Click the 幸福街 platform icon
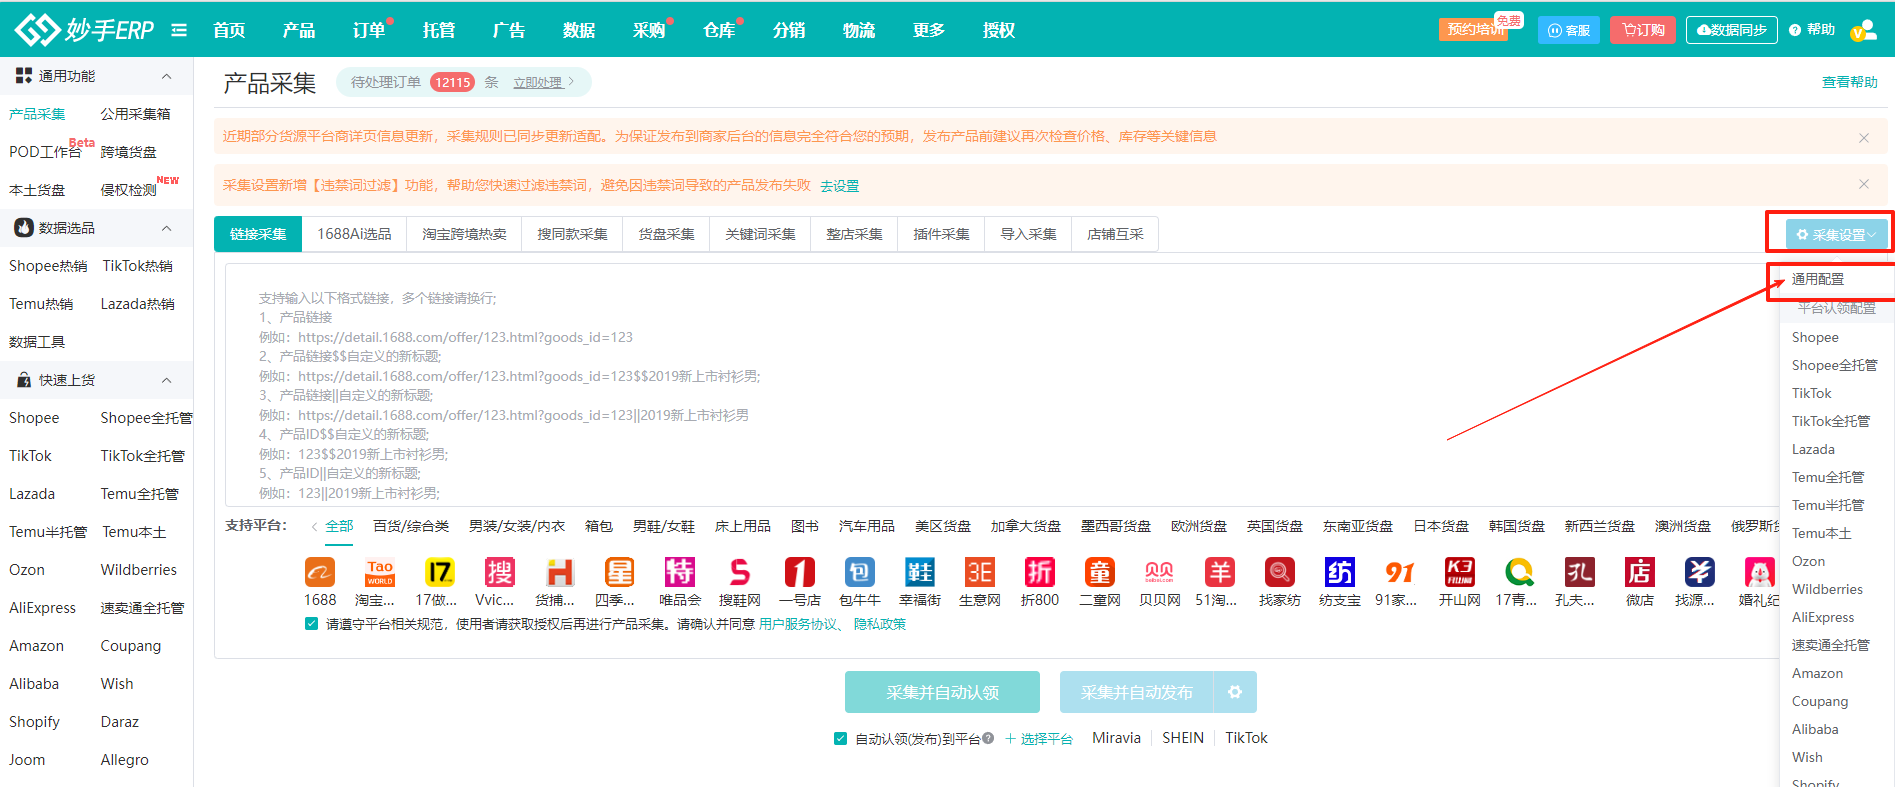Screen dimensions: 1895x787 click(920, 573)
